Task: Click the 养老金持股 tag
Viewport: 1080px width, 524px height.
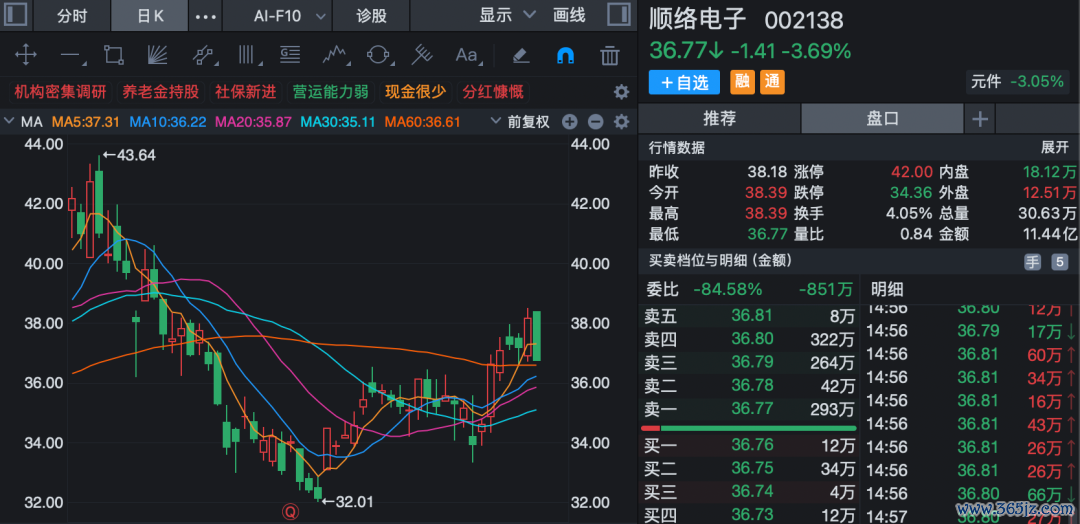Action: [160, 92]
